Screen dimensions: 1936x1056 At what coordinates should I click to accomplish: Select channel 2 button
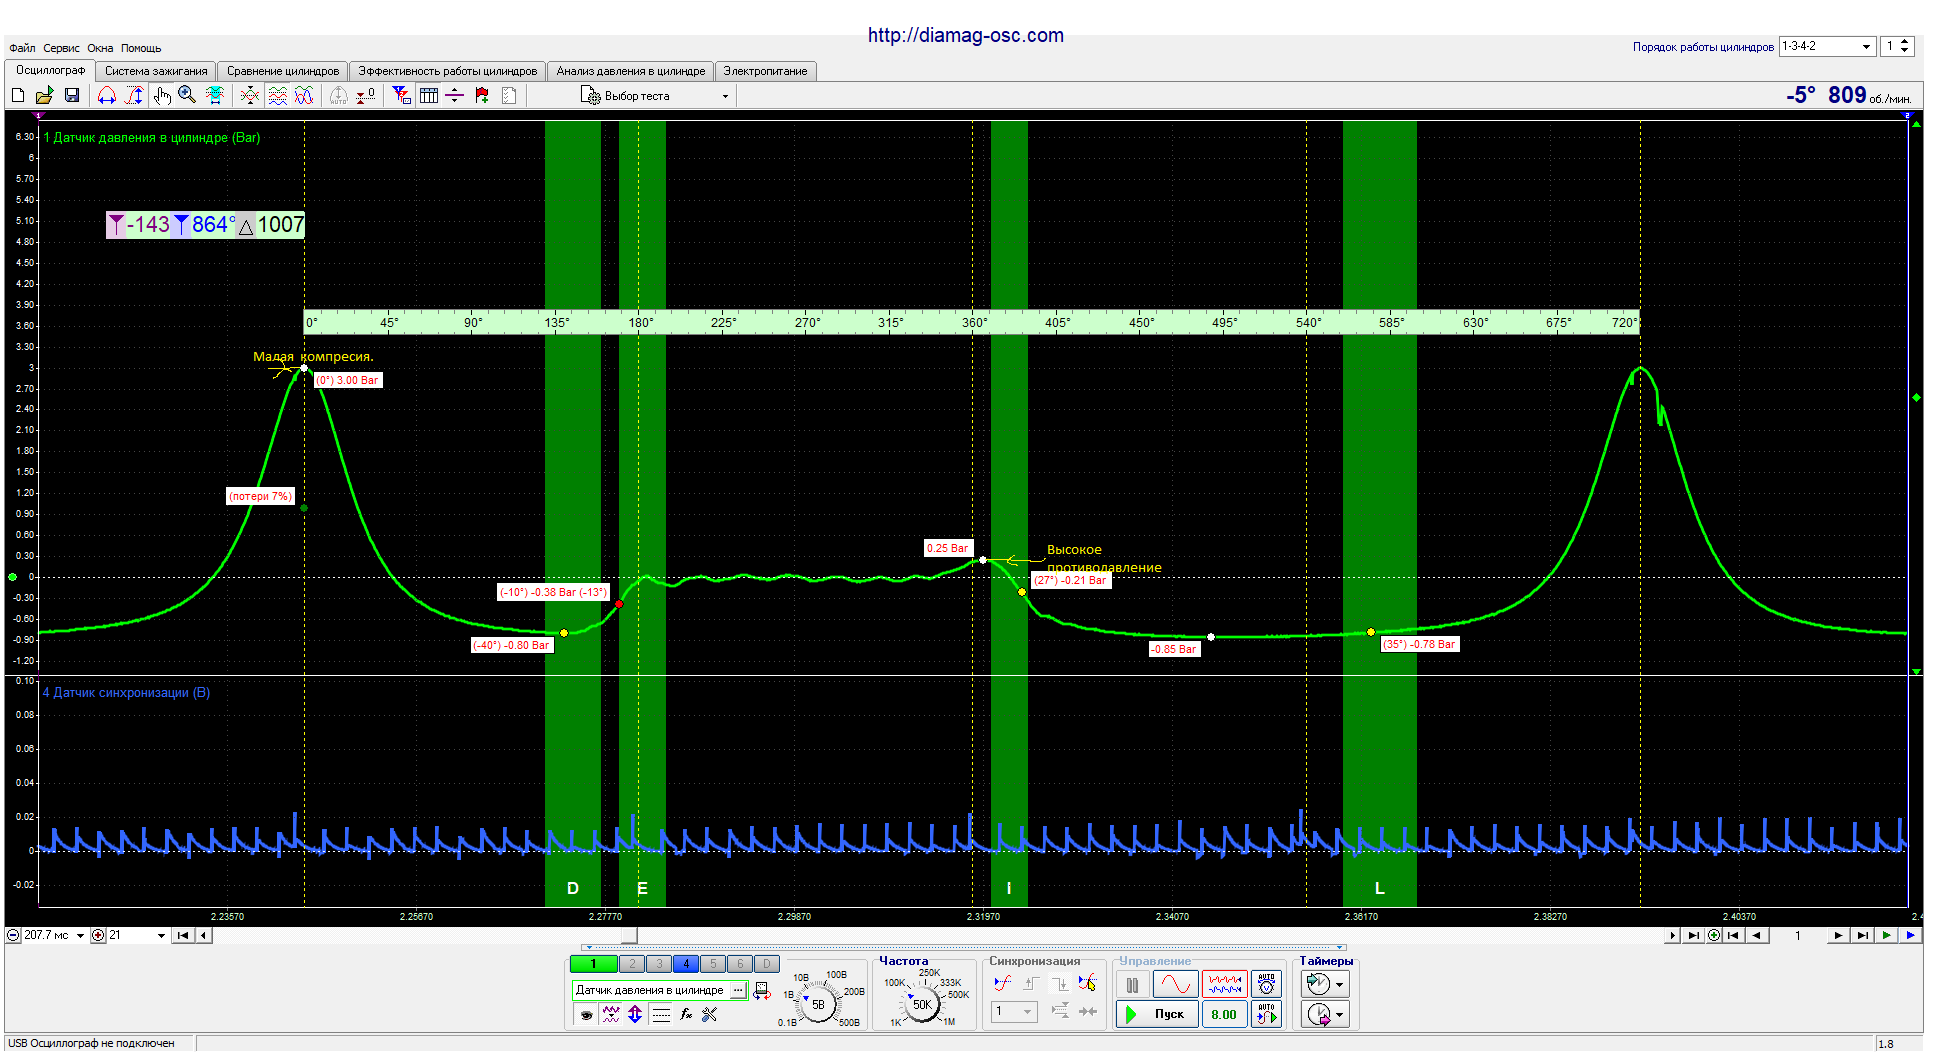pyautogui.click(x=632, y=964)
